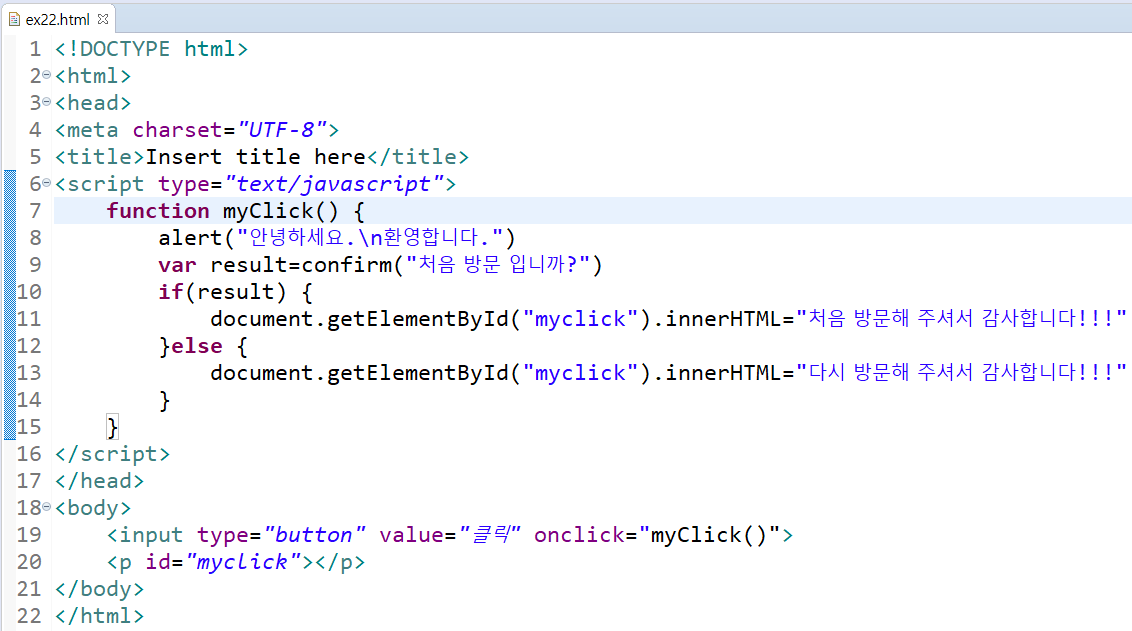Screen dimensions: 1132x631
Task: Click the meta charset tag on line 4
Action: click(197, 130)
